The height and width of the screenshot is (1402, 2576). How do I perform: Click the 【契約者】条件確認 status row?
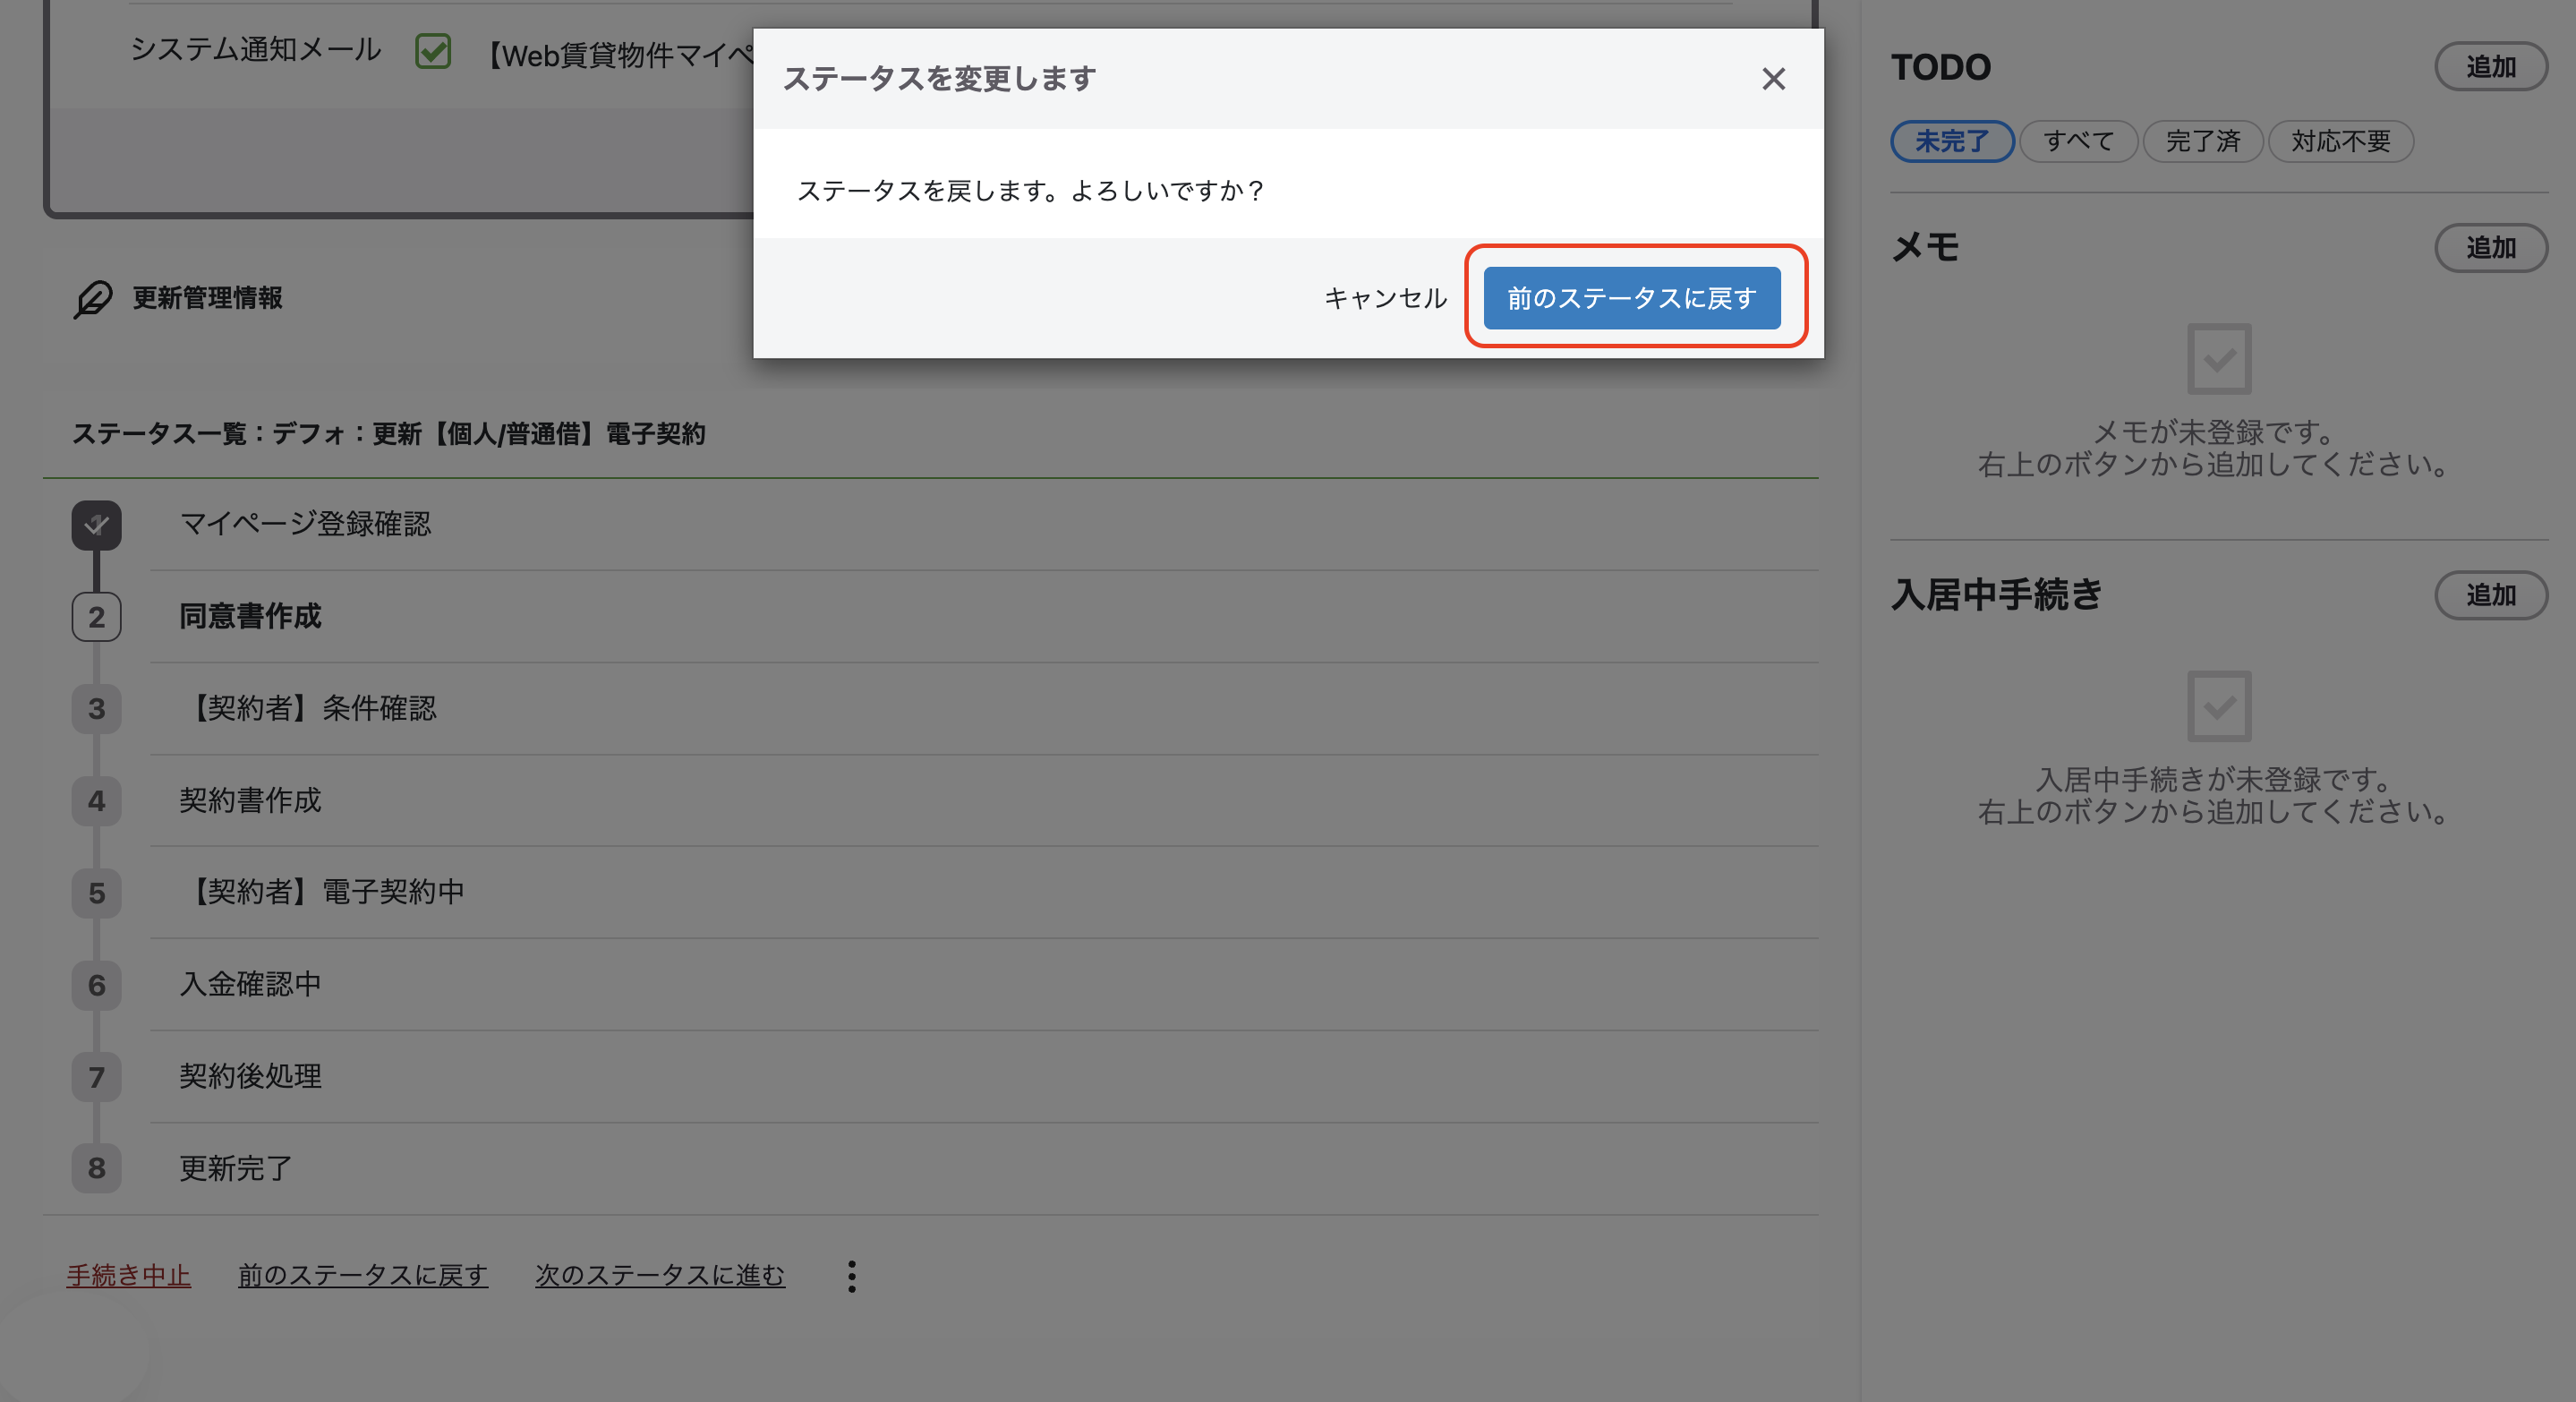point(984,709)
